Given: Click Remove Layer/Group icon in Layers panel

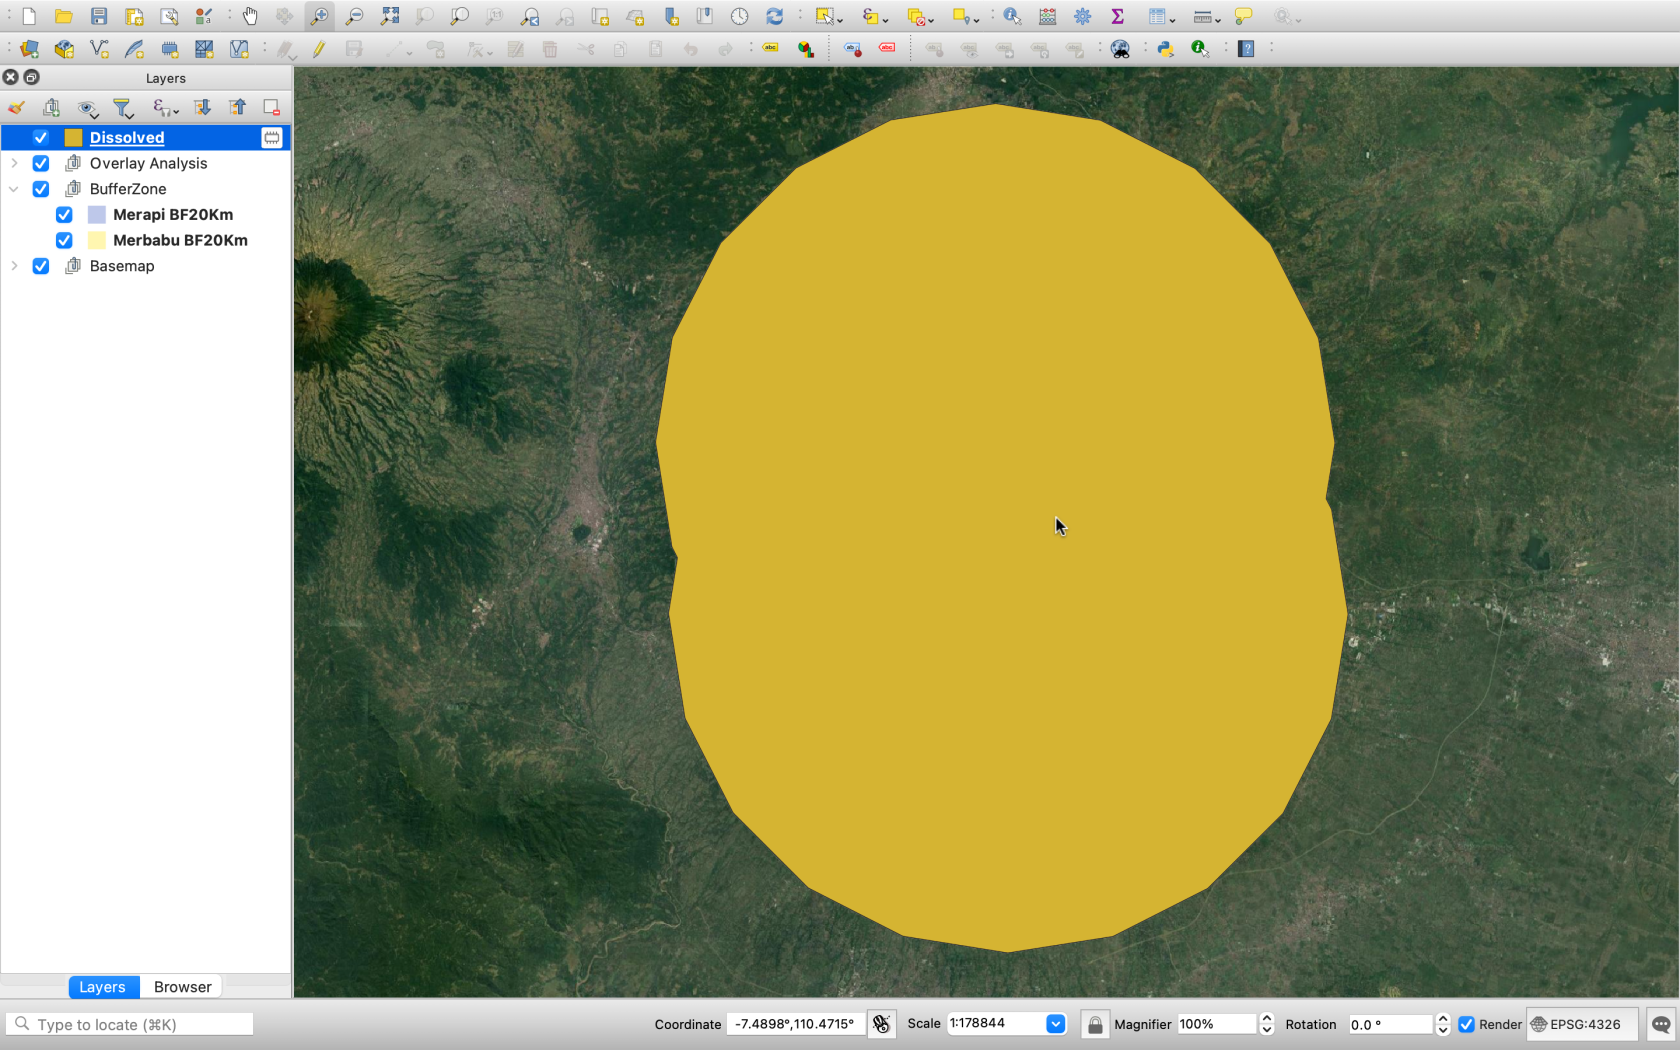Looking at the screenshot, I should pyautogui.click(x=271, y=107).
